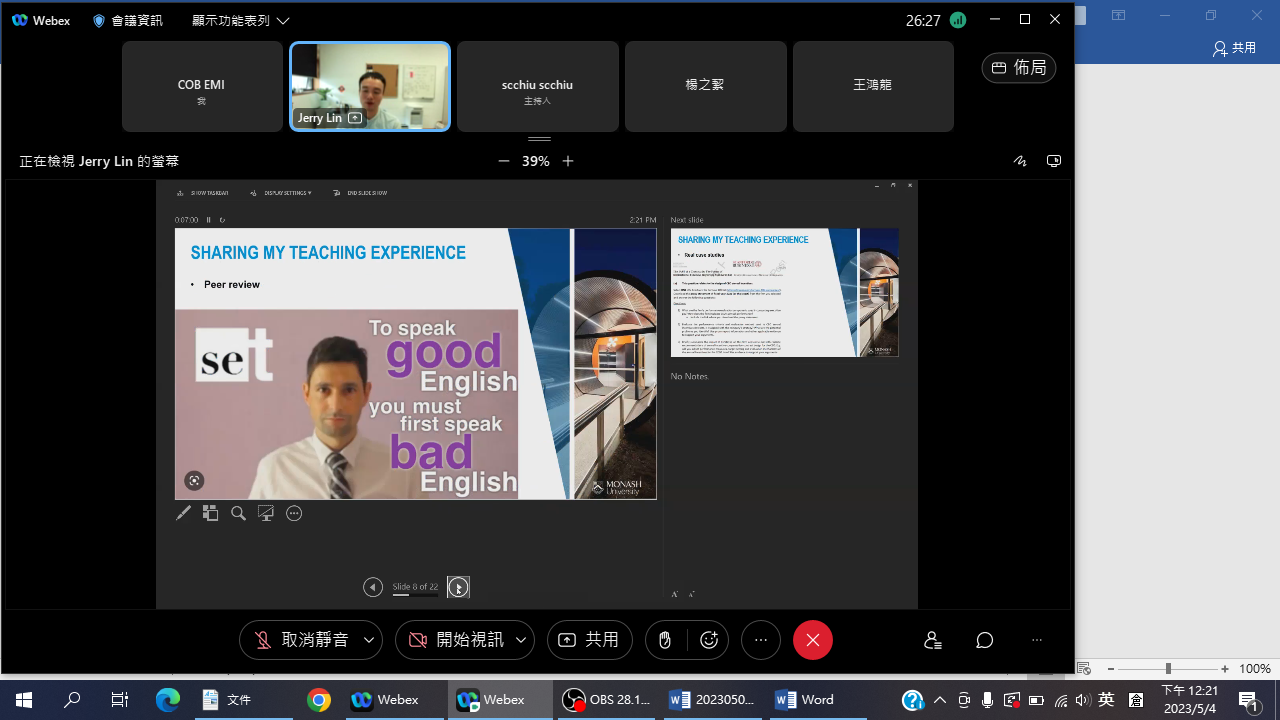
Task: Click the annotate icon above shared screen
Action: point(1019,161)
